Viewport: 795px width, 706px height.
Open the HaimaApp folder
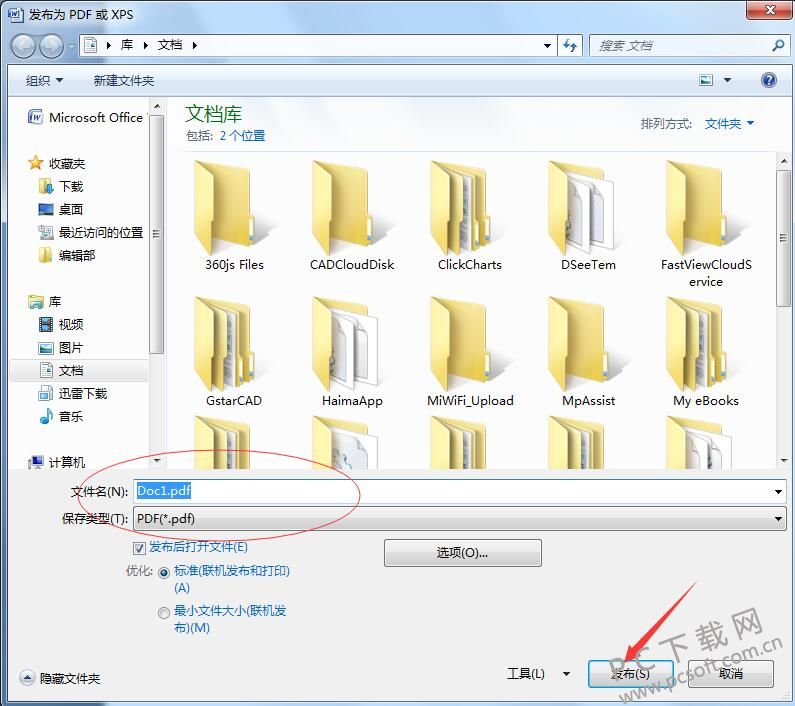click(x=352, y=352)
